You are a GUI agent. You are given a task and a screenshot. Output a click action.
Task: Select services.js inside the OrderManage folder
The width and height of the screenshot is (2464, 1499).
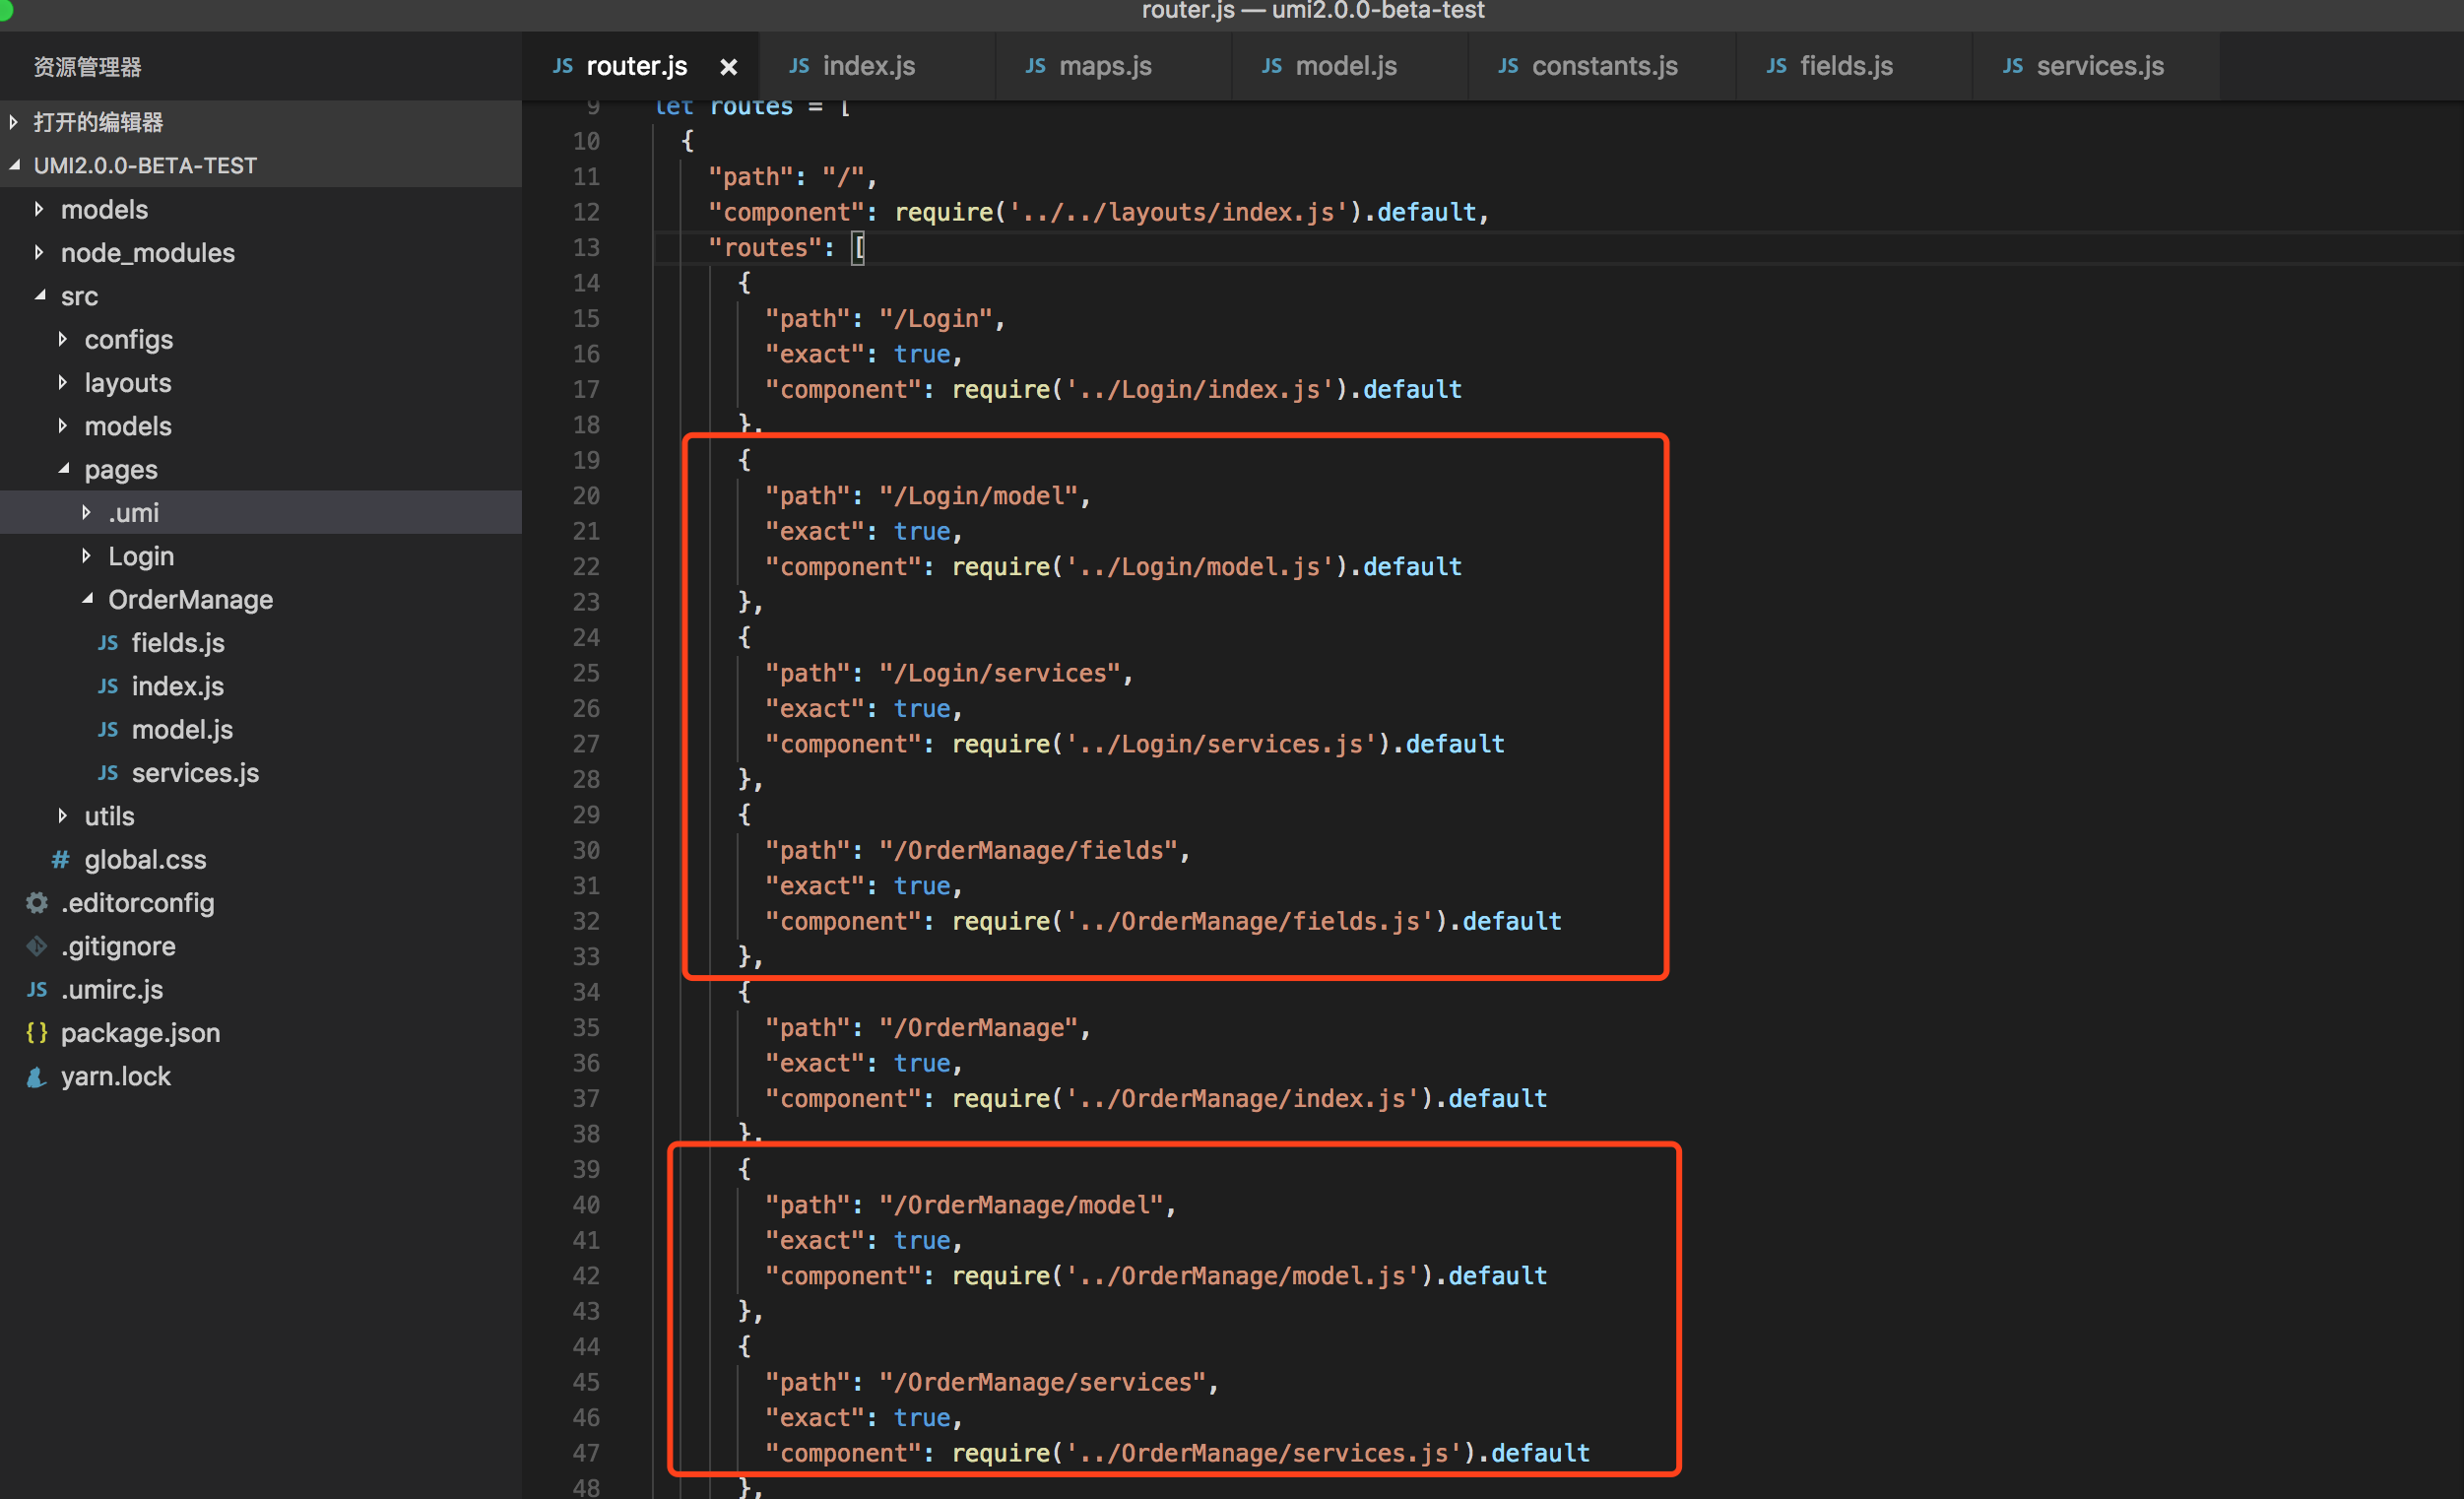pos(196,772)
